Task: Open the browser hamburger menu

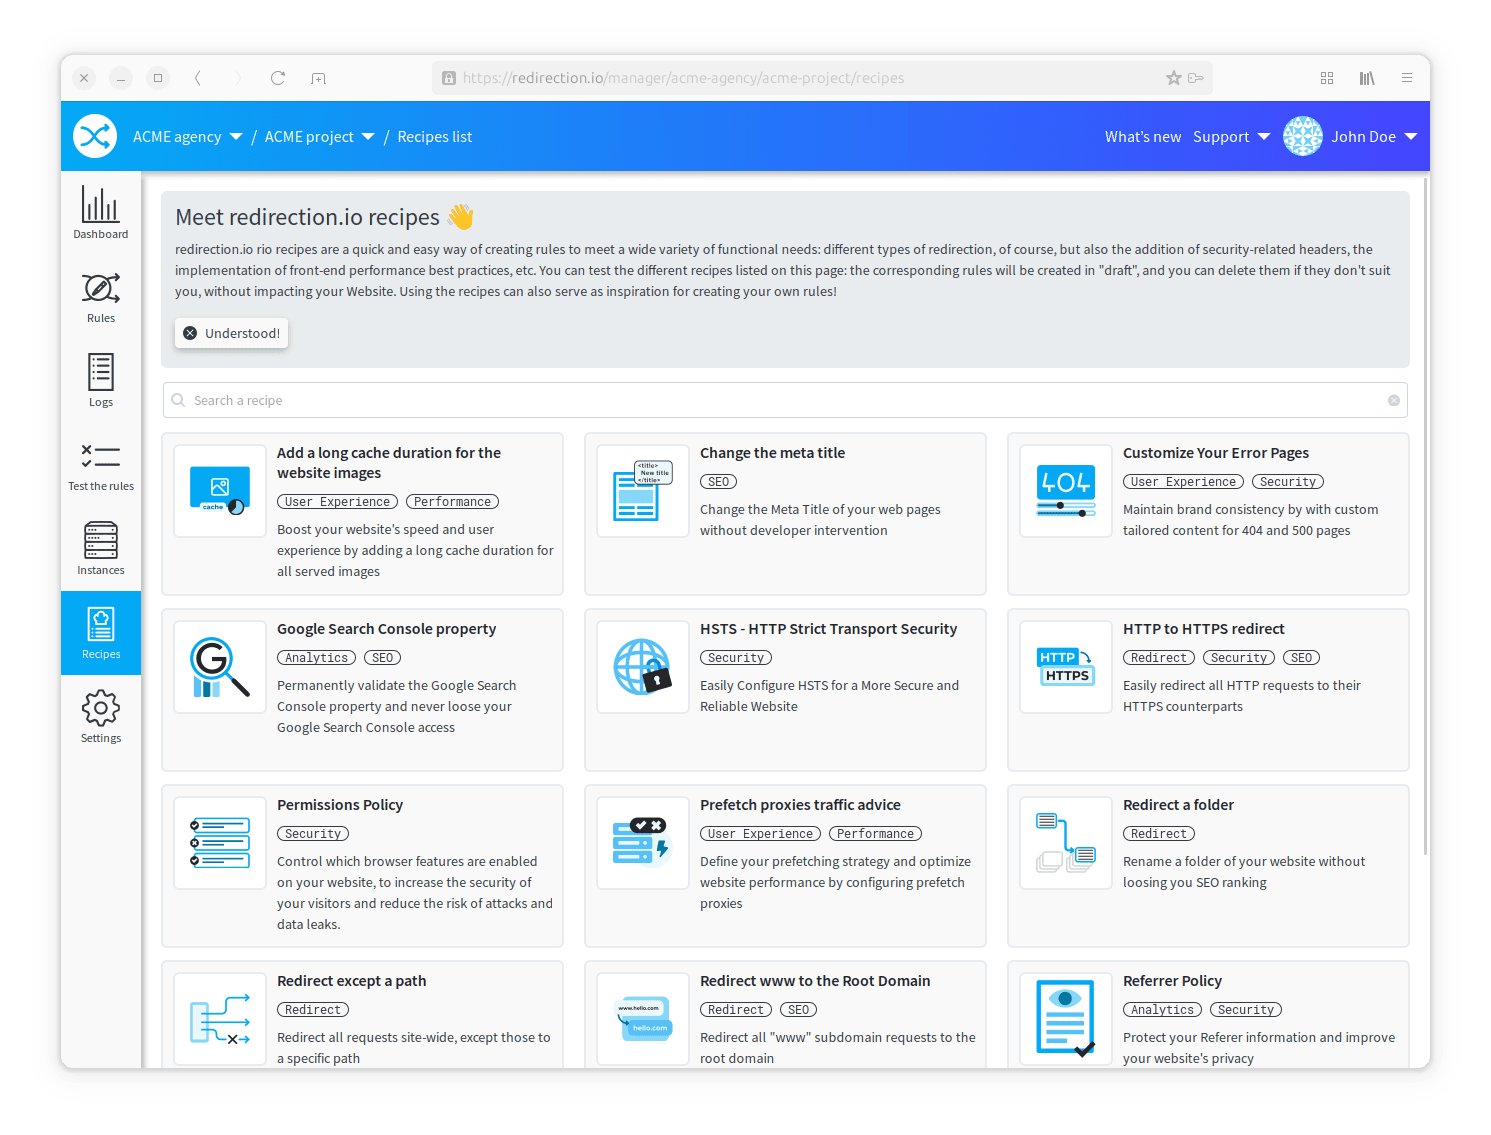Action: [1407, 78]
